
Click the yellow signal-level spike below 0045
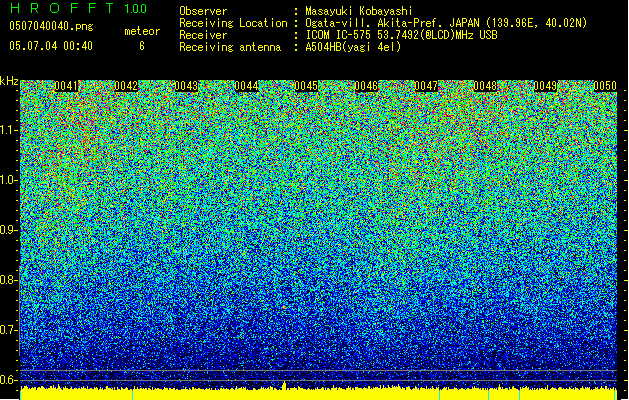[285, 386]
